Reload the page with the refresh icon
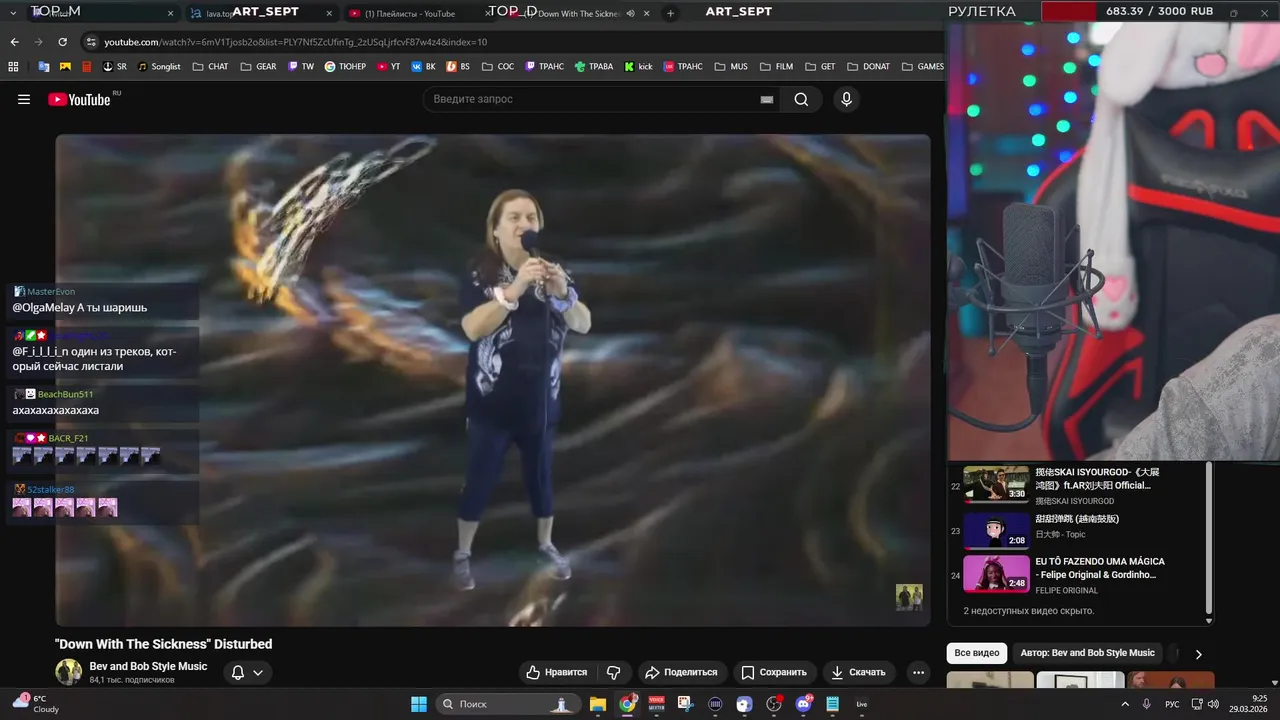 pos(62,42)
